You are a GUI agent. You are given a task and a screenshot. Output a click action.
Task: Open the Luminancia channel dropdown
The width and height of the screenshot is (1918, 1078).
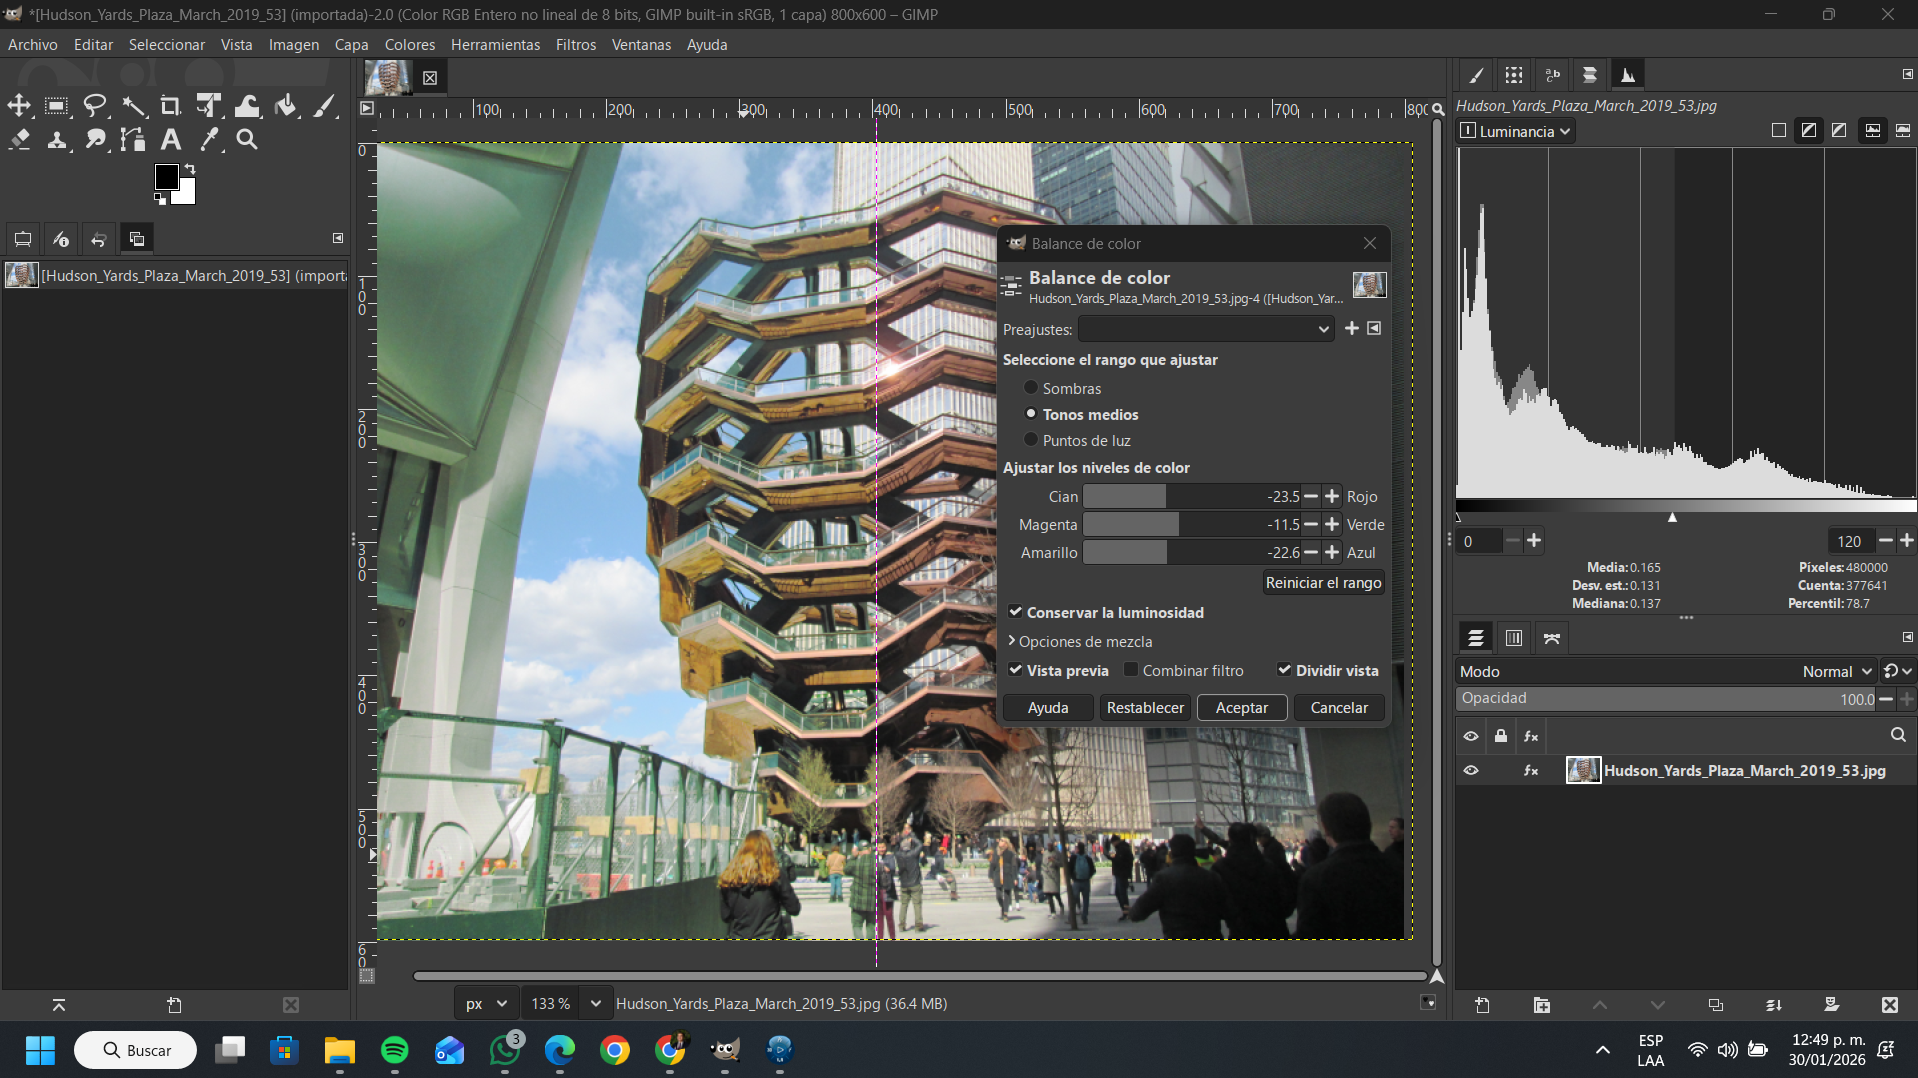1516,131
